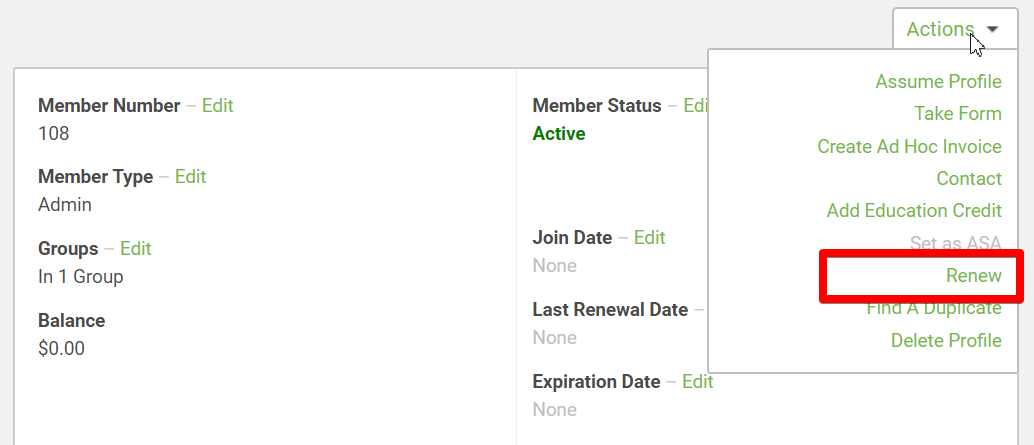Edit the Join Date
This screenshot has width=1034, height=445.
pos(650,237)
